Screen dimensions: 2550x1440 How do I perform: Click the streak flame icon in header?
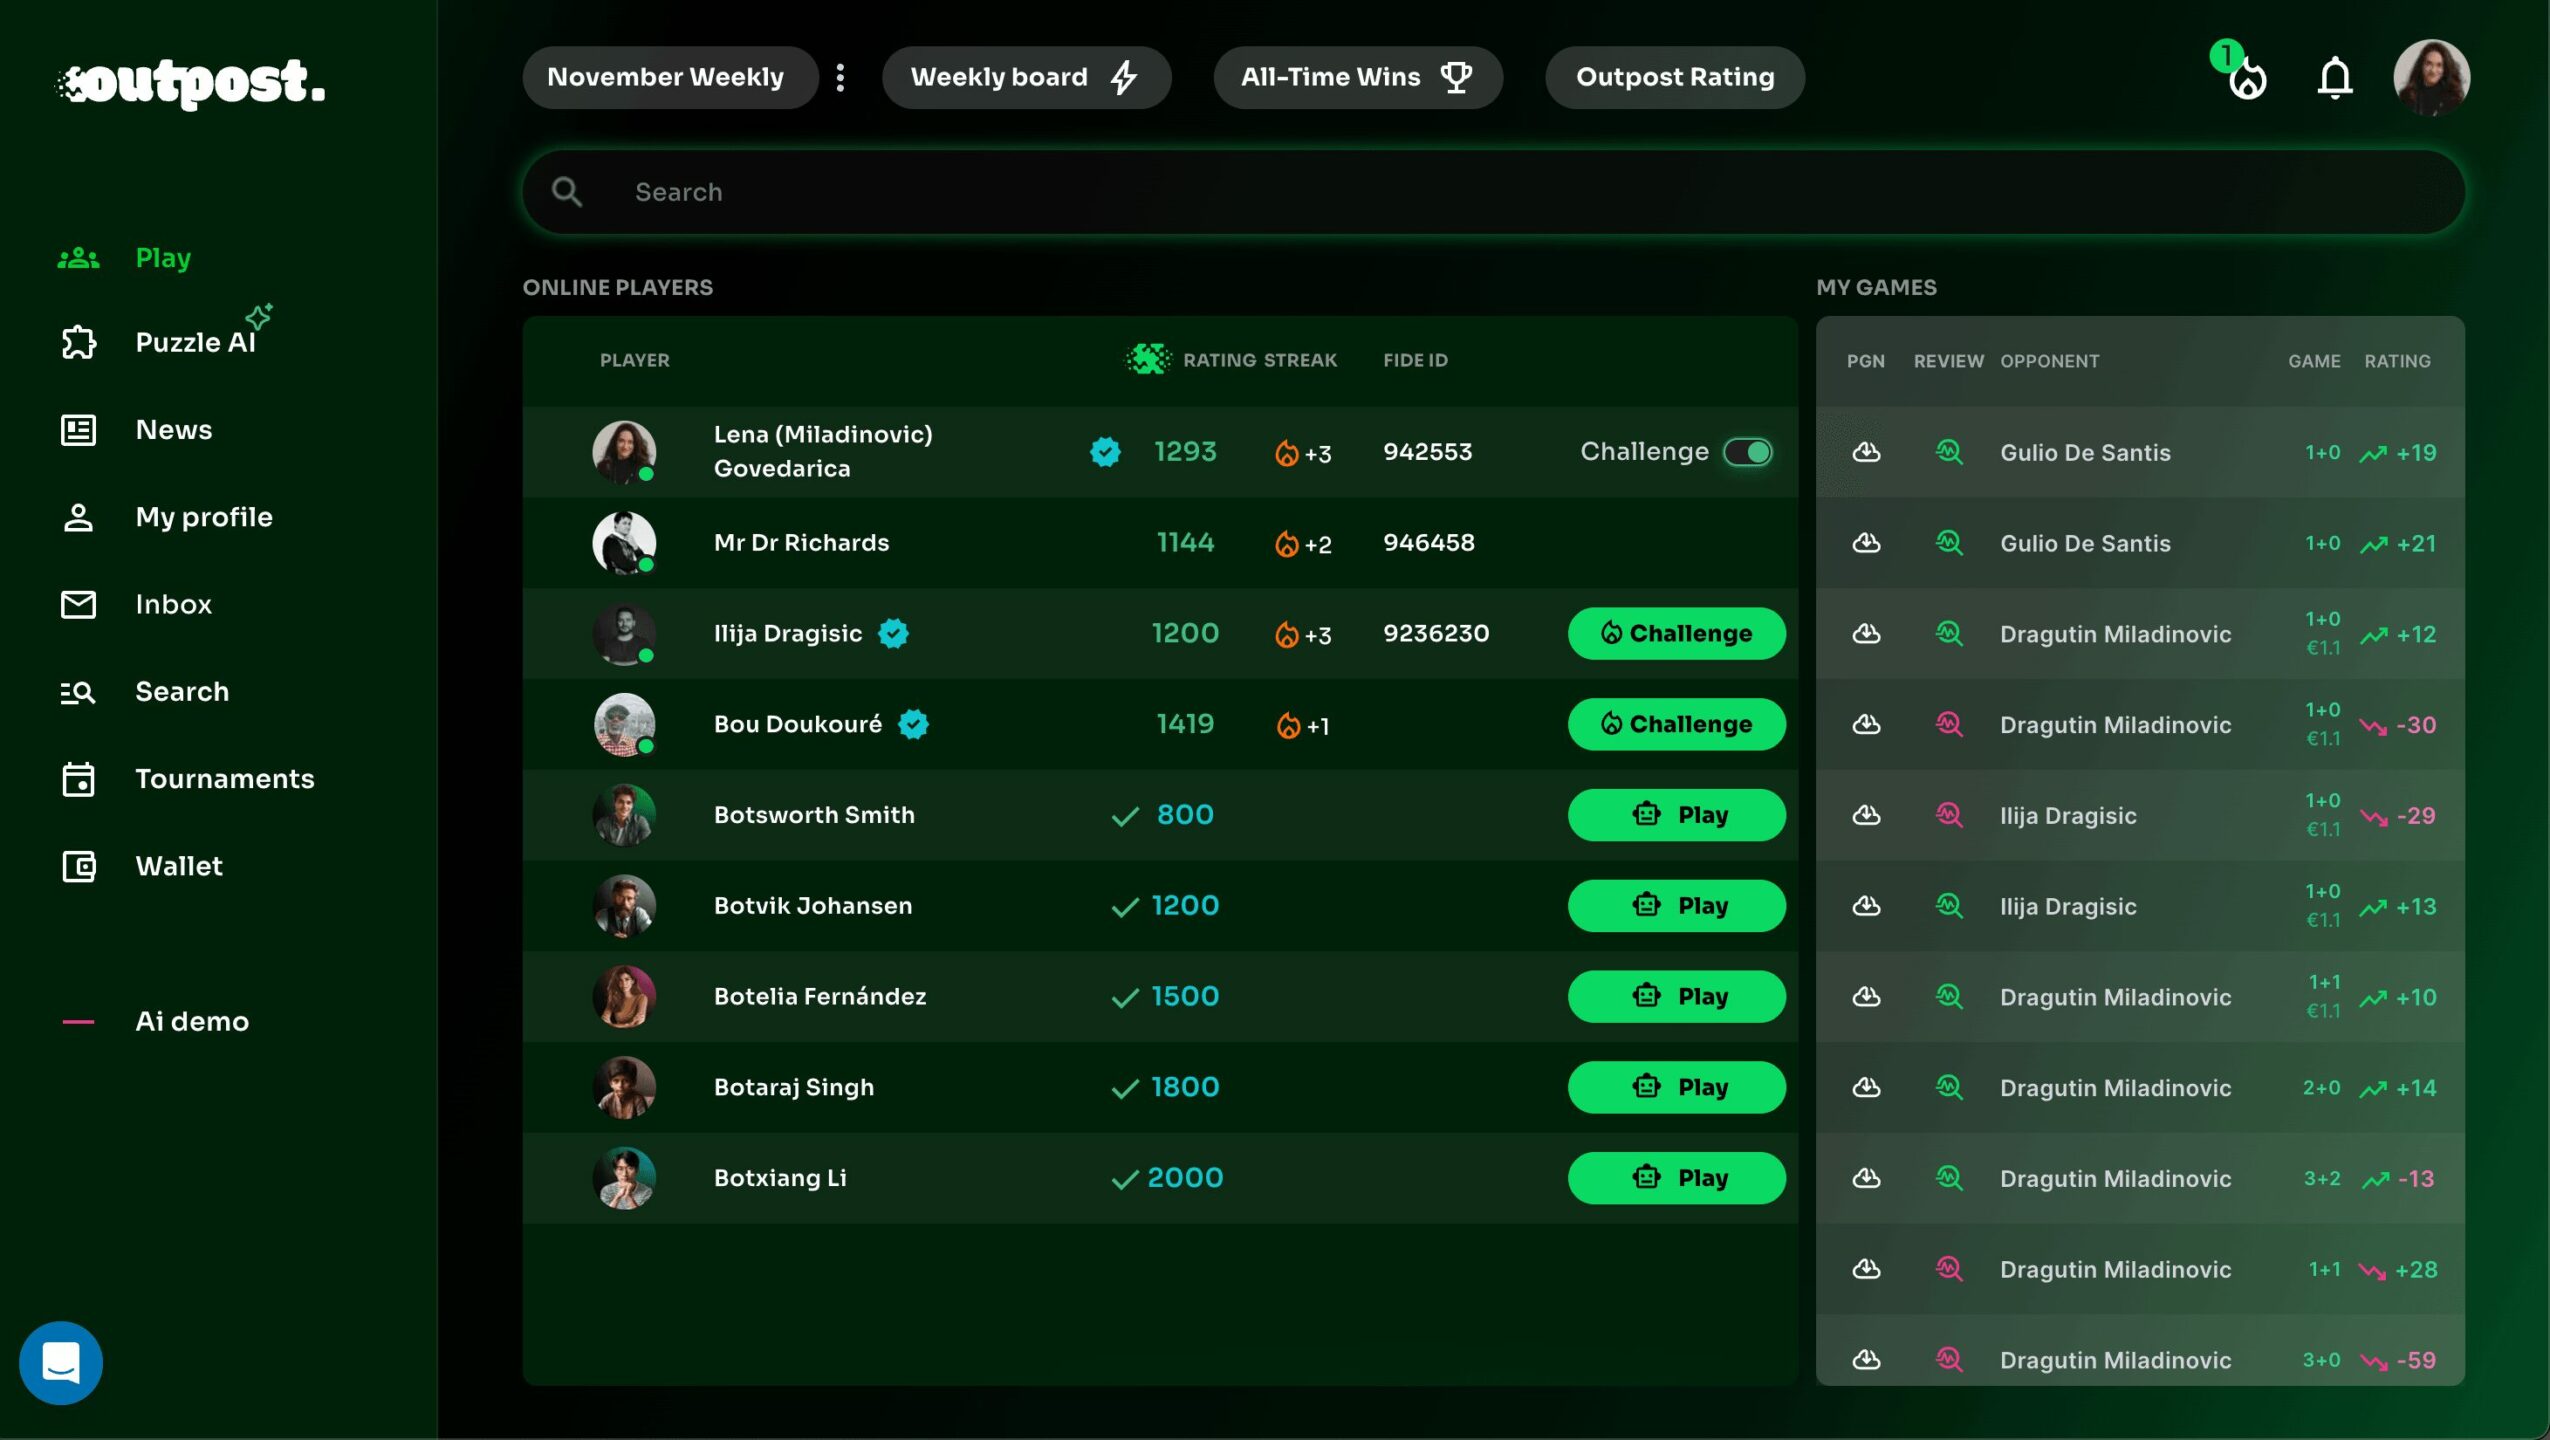click(2246, 78)
